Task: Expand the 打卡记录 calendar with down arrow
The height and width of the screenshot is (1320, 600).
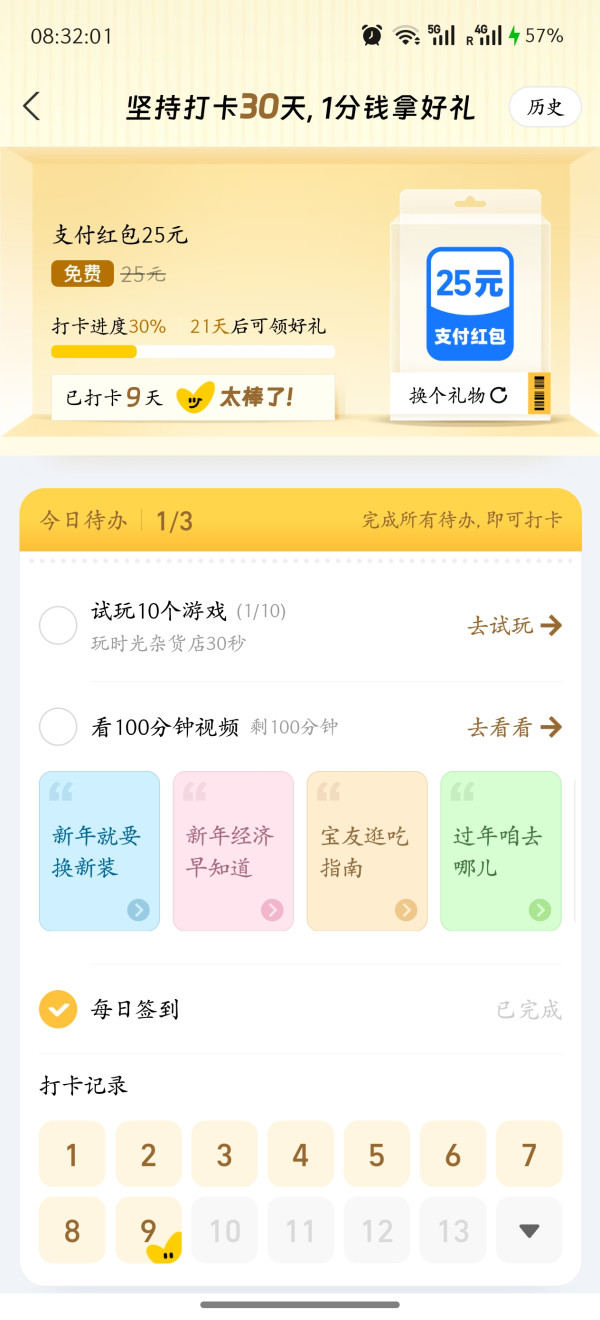Action: 529,1230
